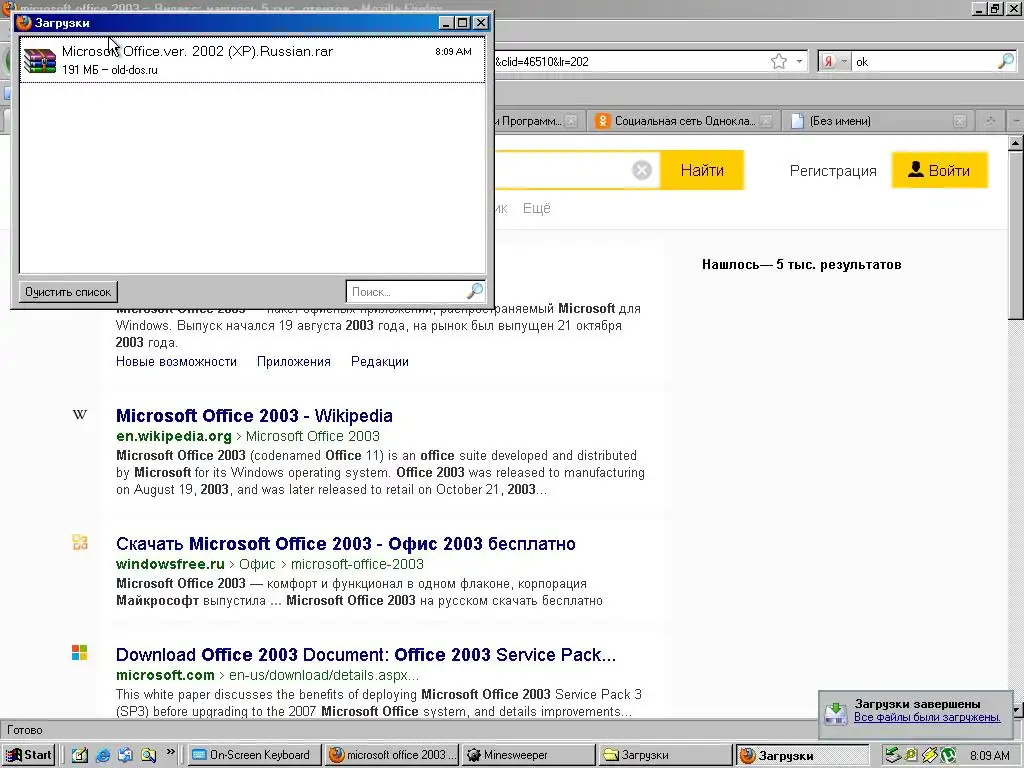This screenshot has width=1024, height=768.
Task: Click the magnifier icon in Downloads search
Action: pyautogui.click(x=475, y=291)
